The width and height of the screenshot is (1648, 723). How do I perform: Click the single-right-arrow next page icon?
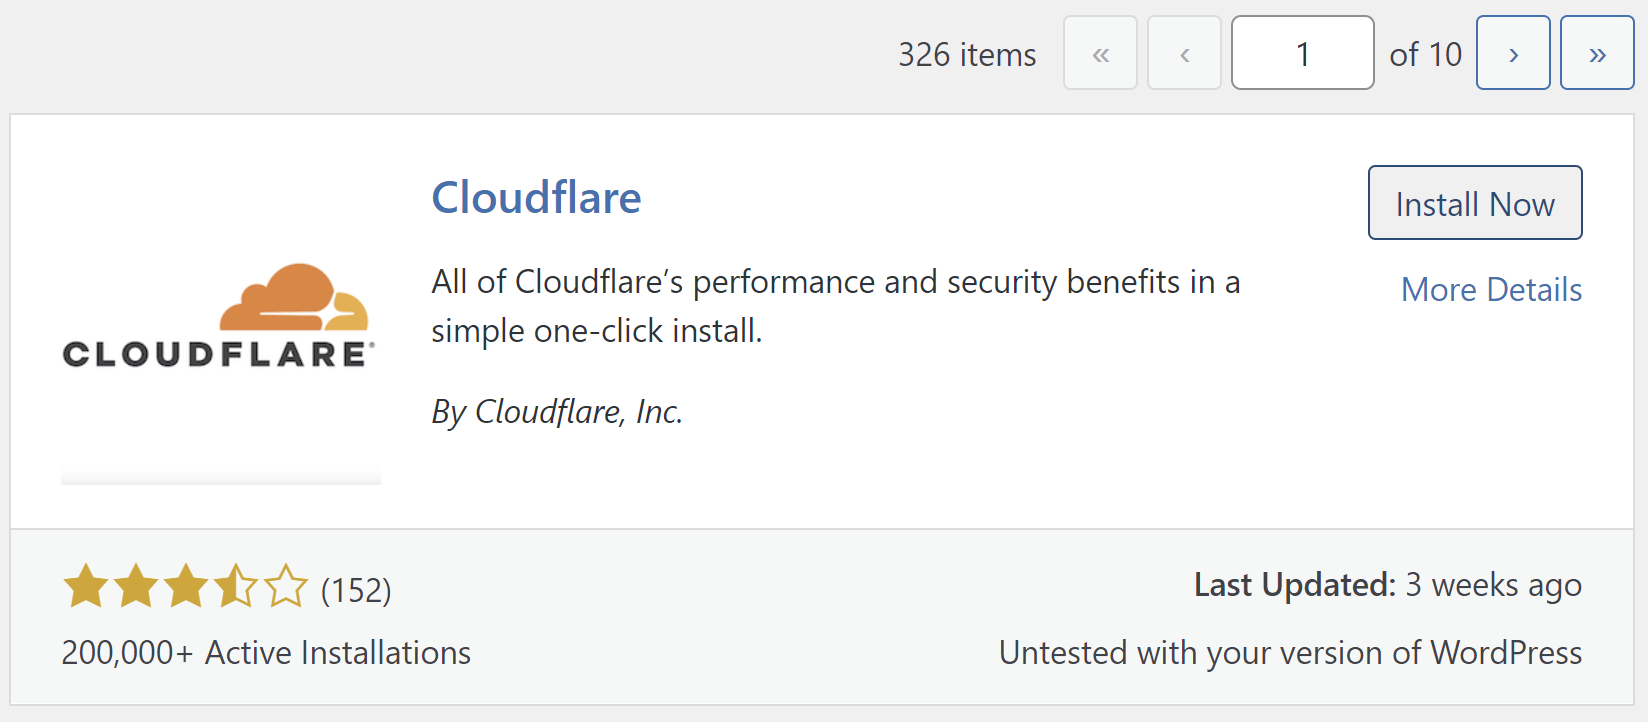[x=1513, y=53]
